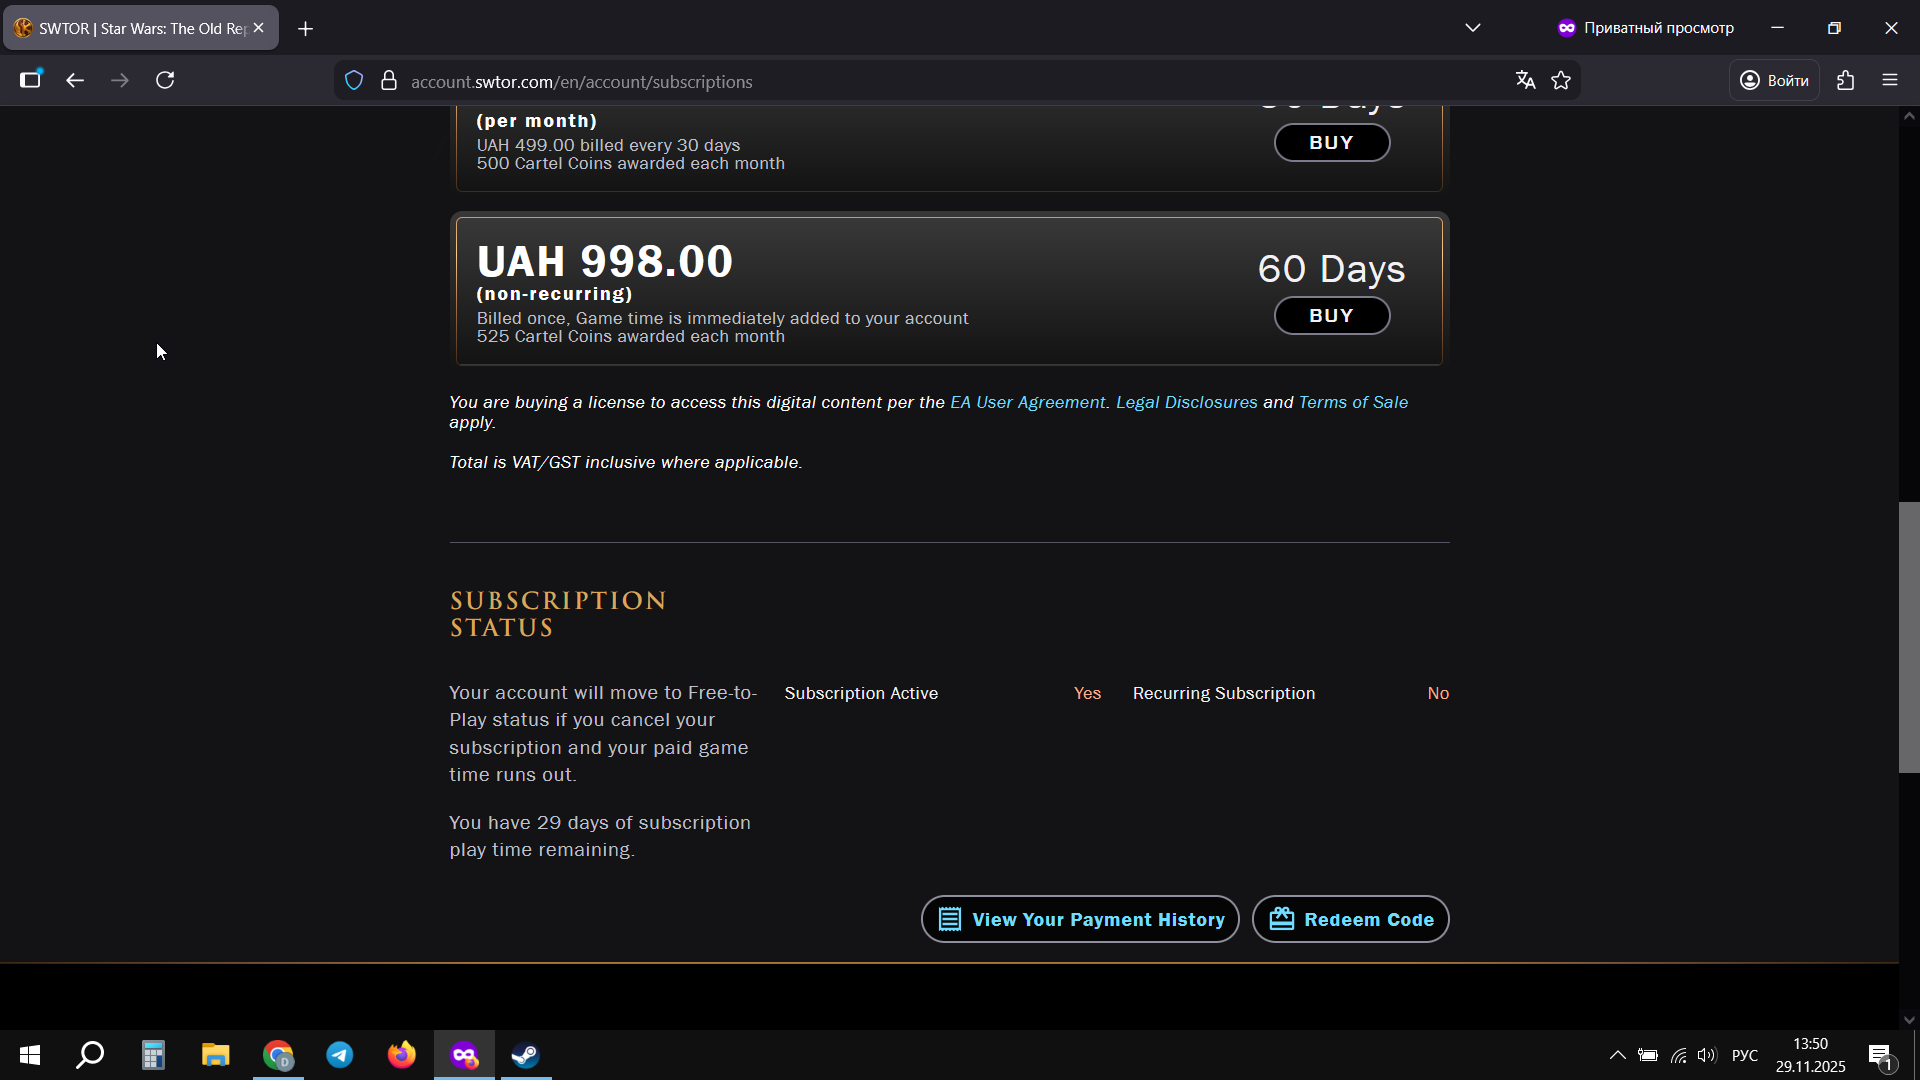Open the tracking protection shield icon
The height and width of the screenshot is (1080, 1920).
(x=354, y=81)
